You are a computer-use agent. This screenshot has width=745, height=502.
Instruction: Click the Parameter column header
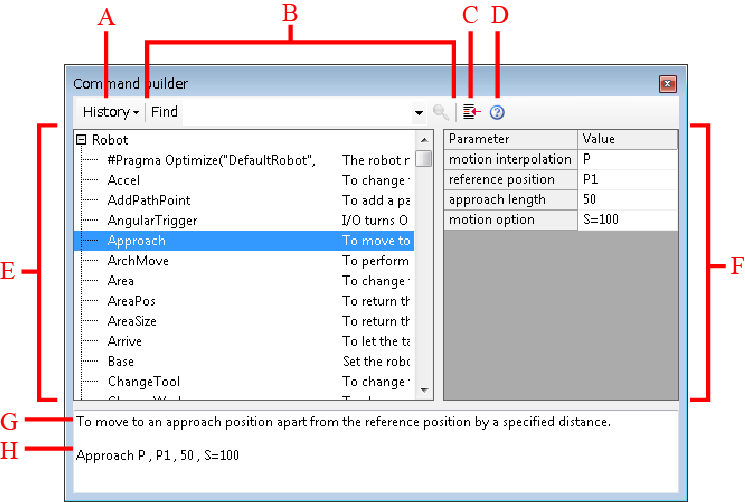pos(510,139)
